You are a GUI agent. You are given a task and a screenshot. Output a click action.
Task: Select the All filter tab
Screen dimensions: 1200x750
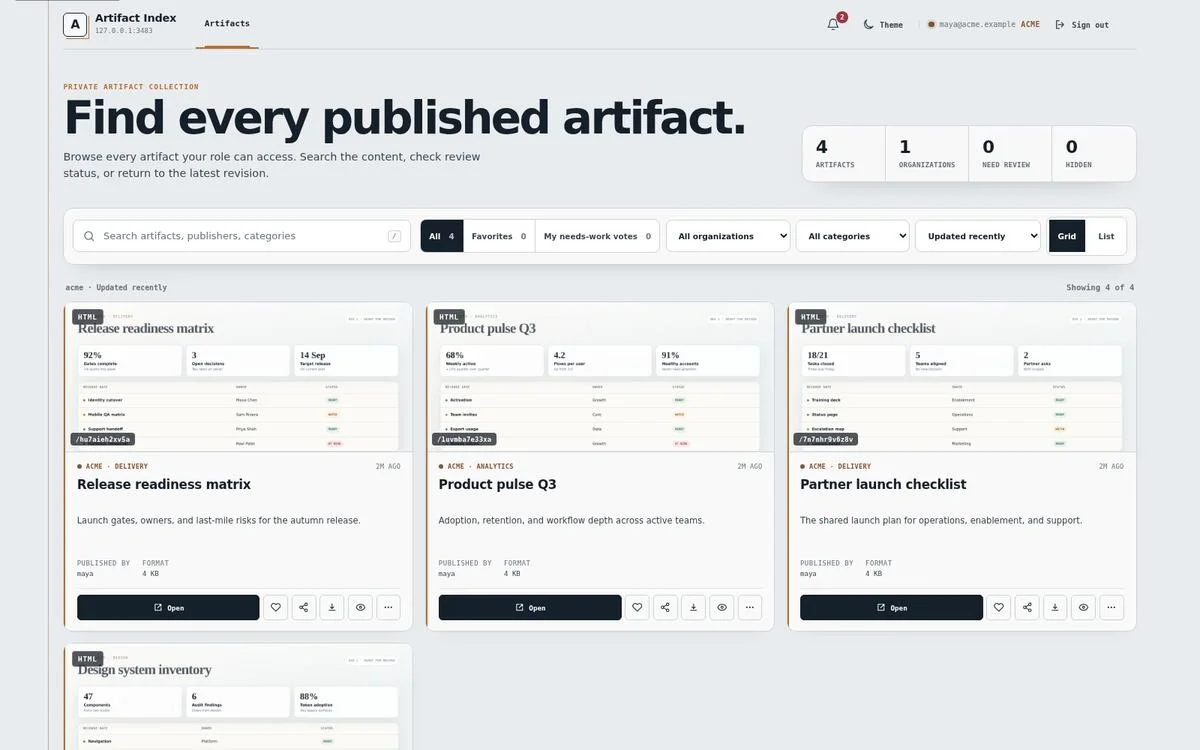[442, 236]
